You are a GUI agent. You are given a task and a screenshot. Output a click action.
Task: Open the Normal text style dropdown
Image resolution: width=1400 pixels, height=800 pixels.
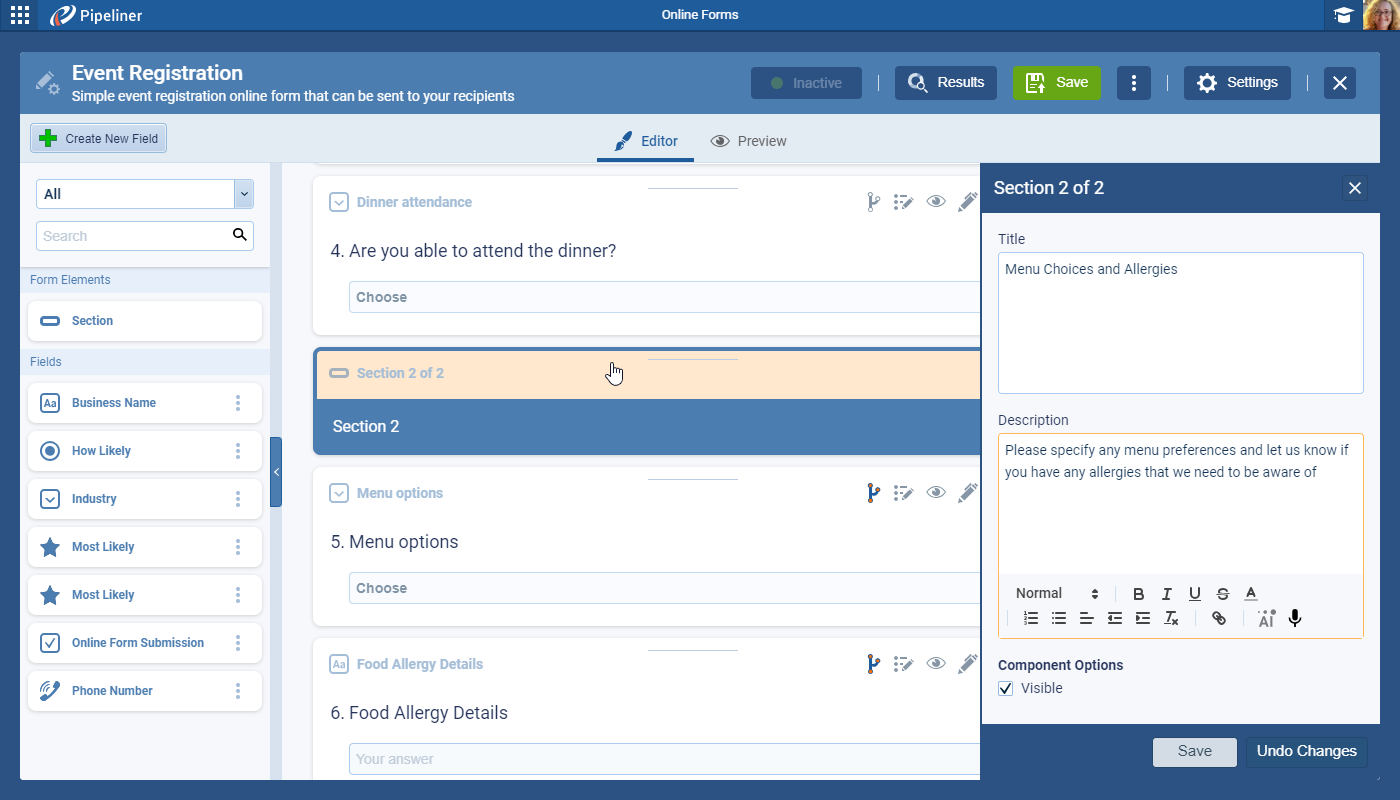coord(1057,594)
